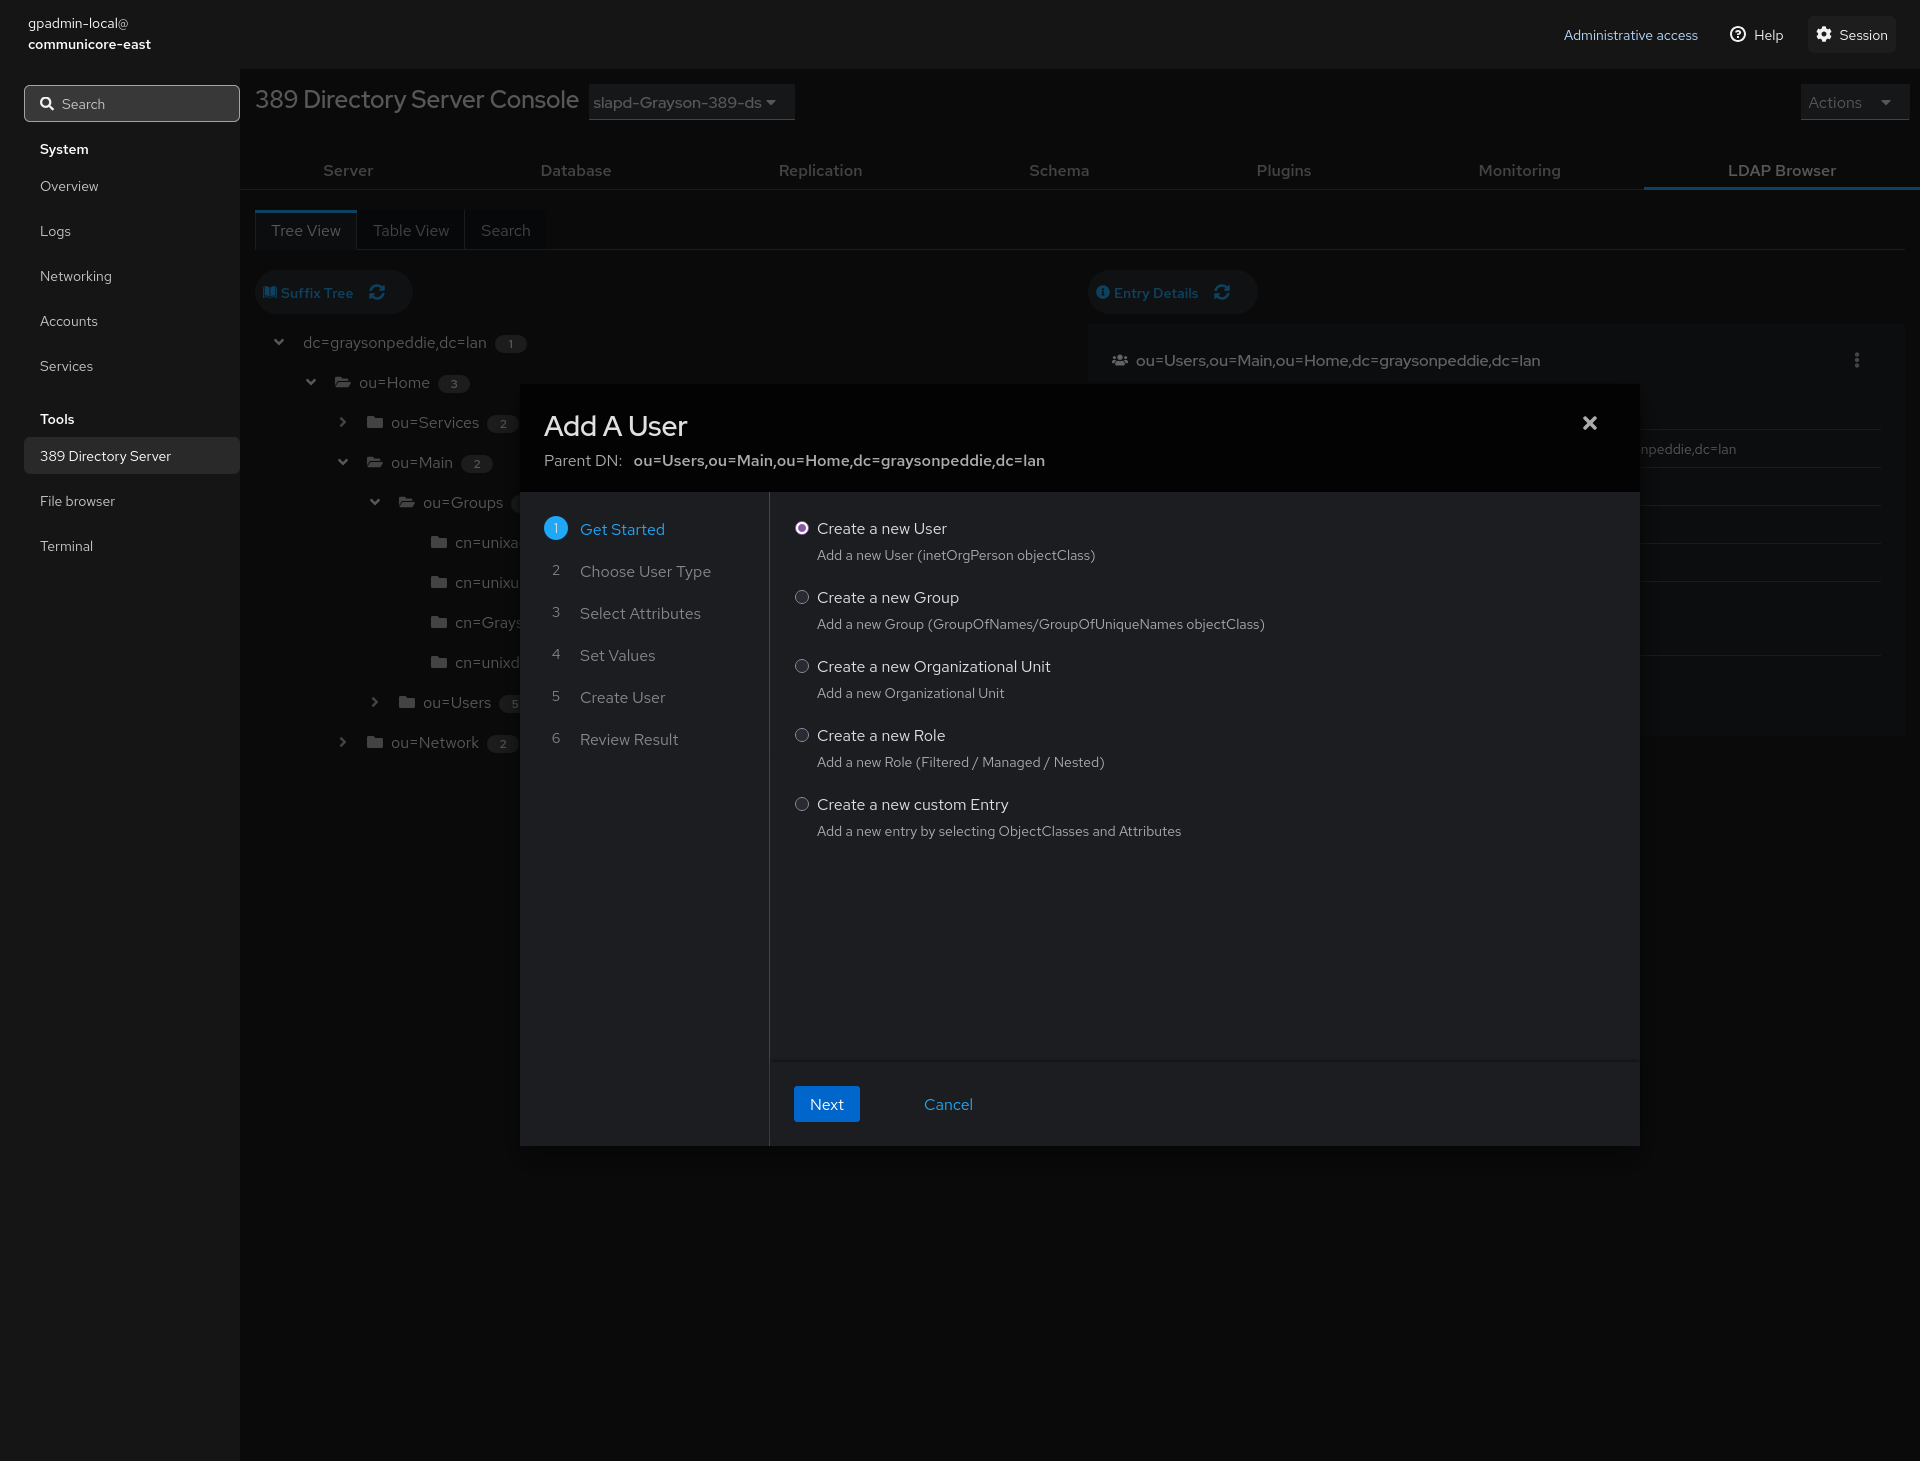Click the Entry Details info icon
Viewport: 1920px width, 1461px height.
[1103, 292]
